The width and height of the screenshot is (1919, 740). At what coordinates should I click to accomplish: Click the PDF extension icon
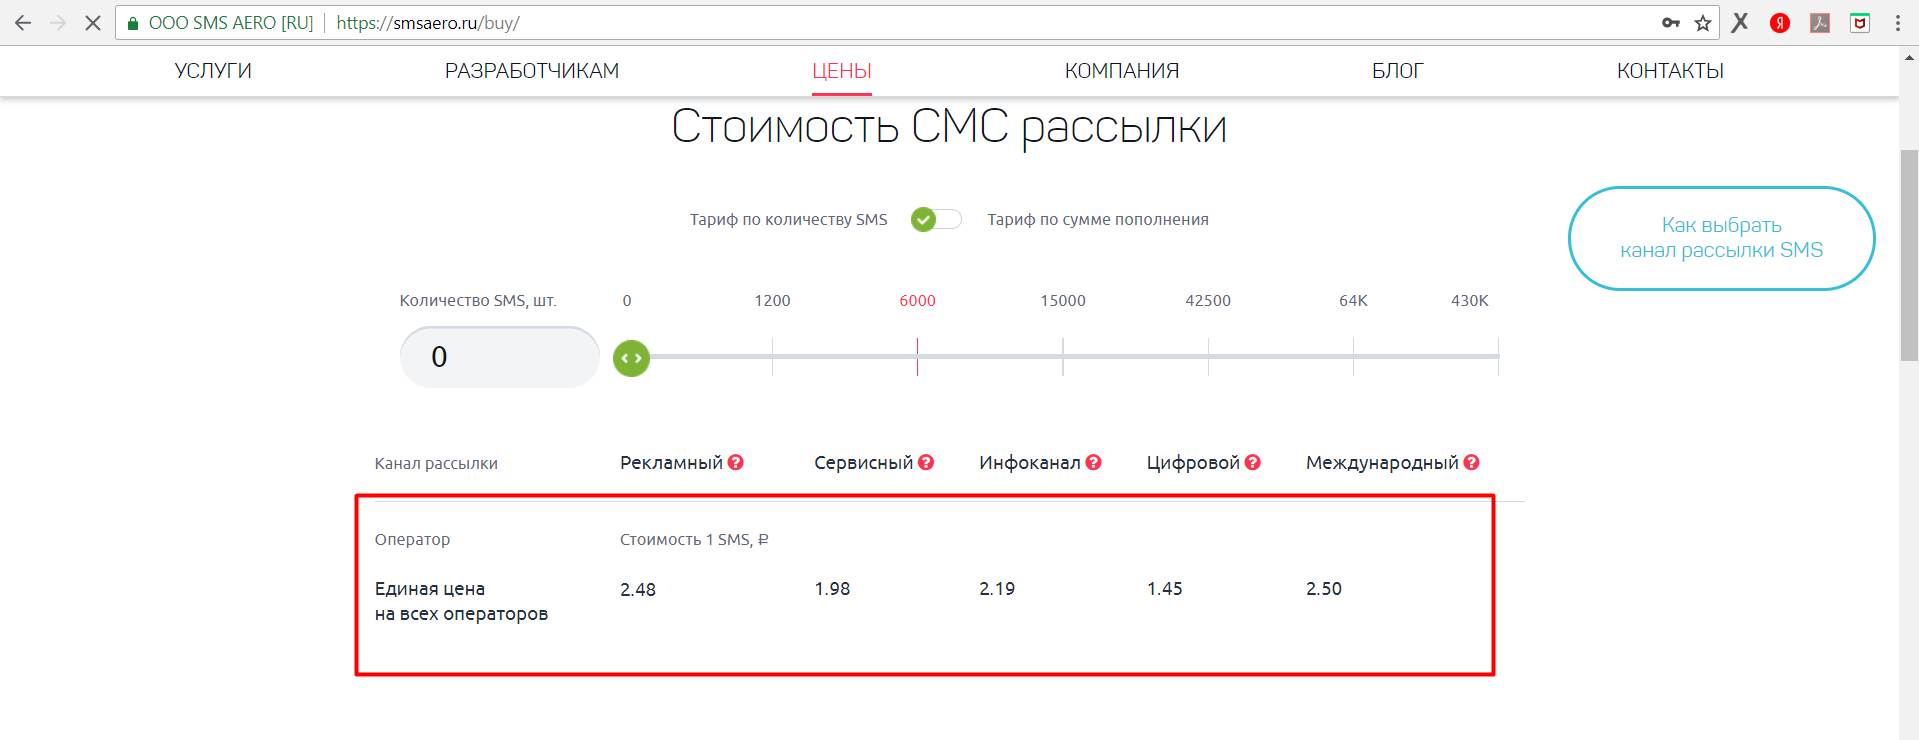click(x=1820, y=23)
